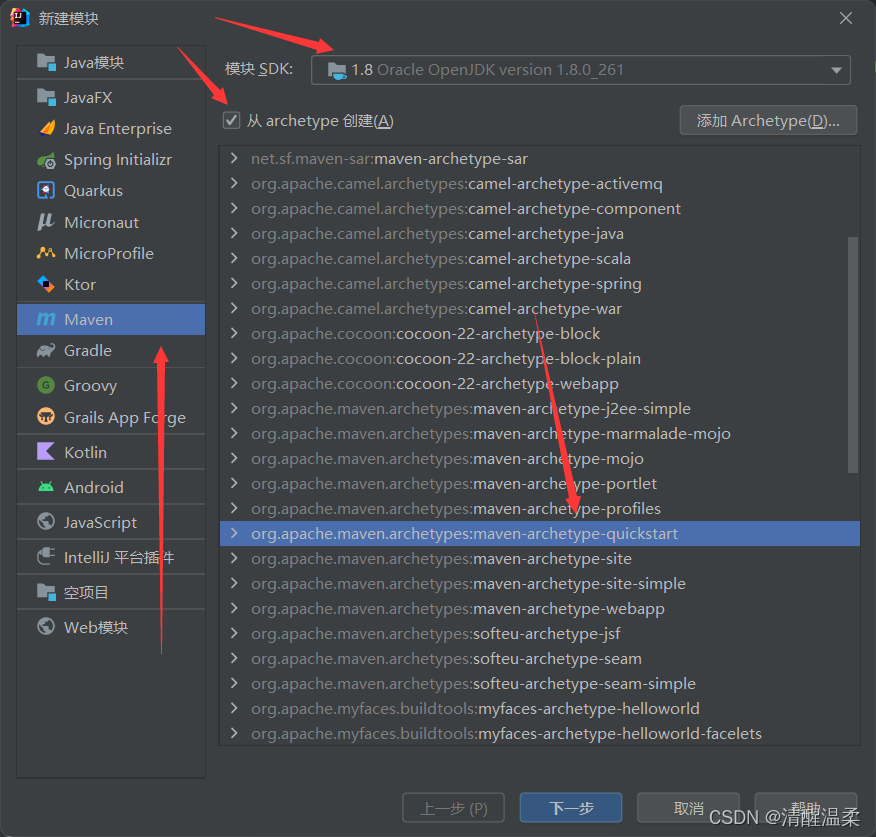Select JavaScript project type
The height and width of the screenshot is (837, 876).
(111, 521)
